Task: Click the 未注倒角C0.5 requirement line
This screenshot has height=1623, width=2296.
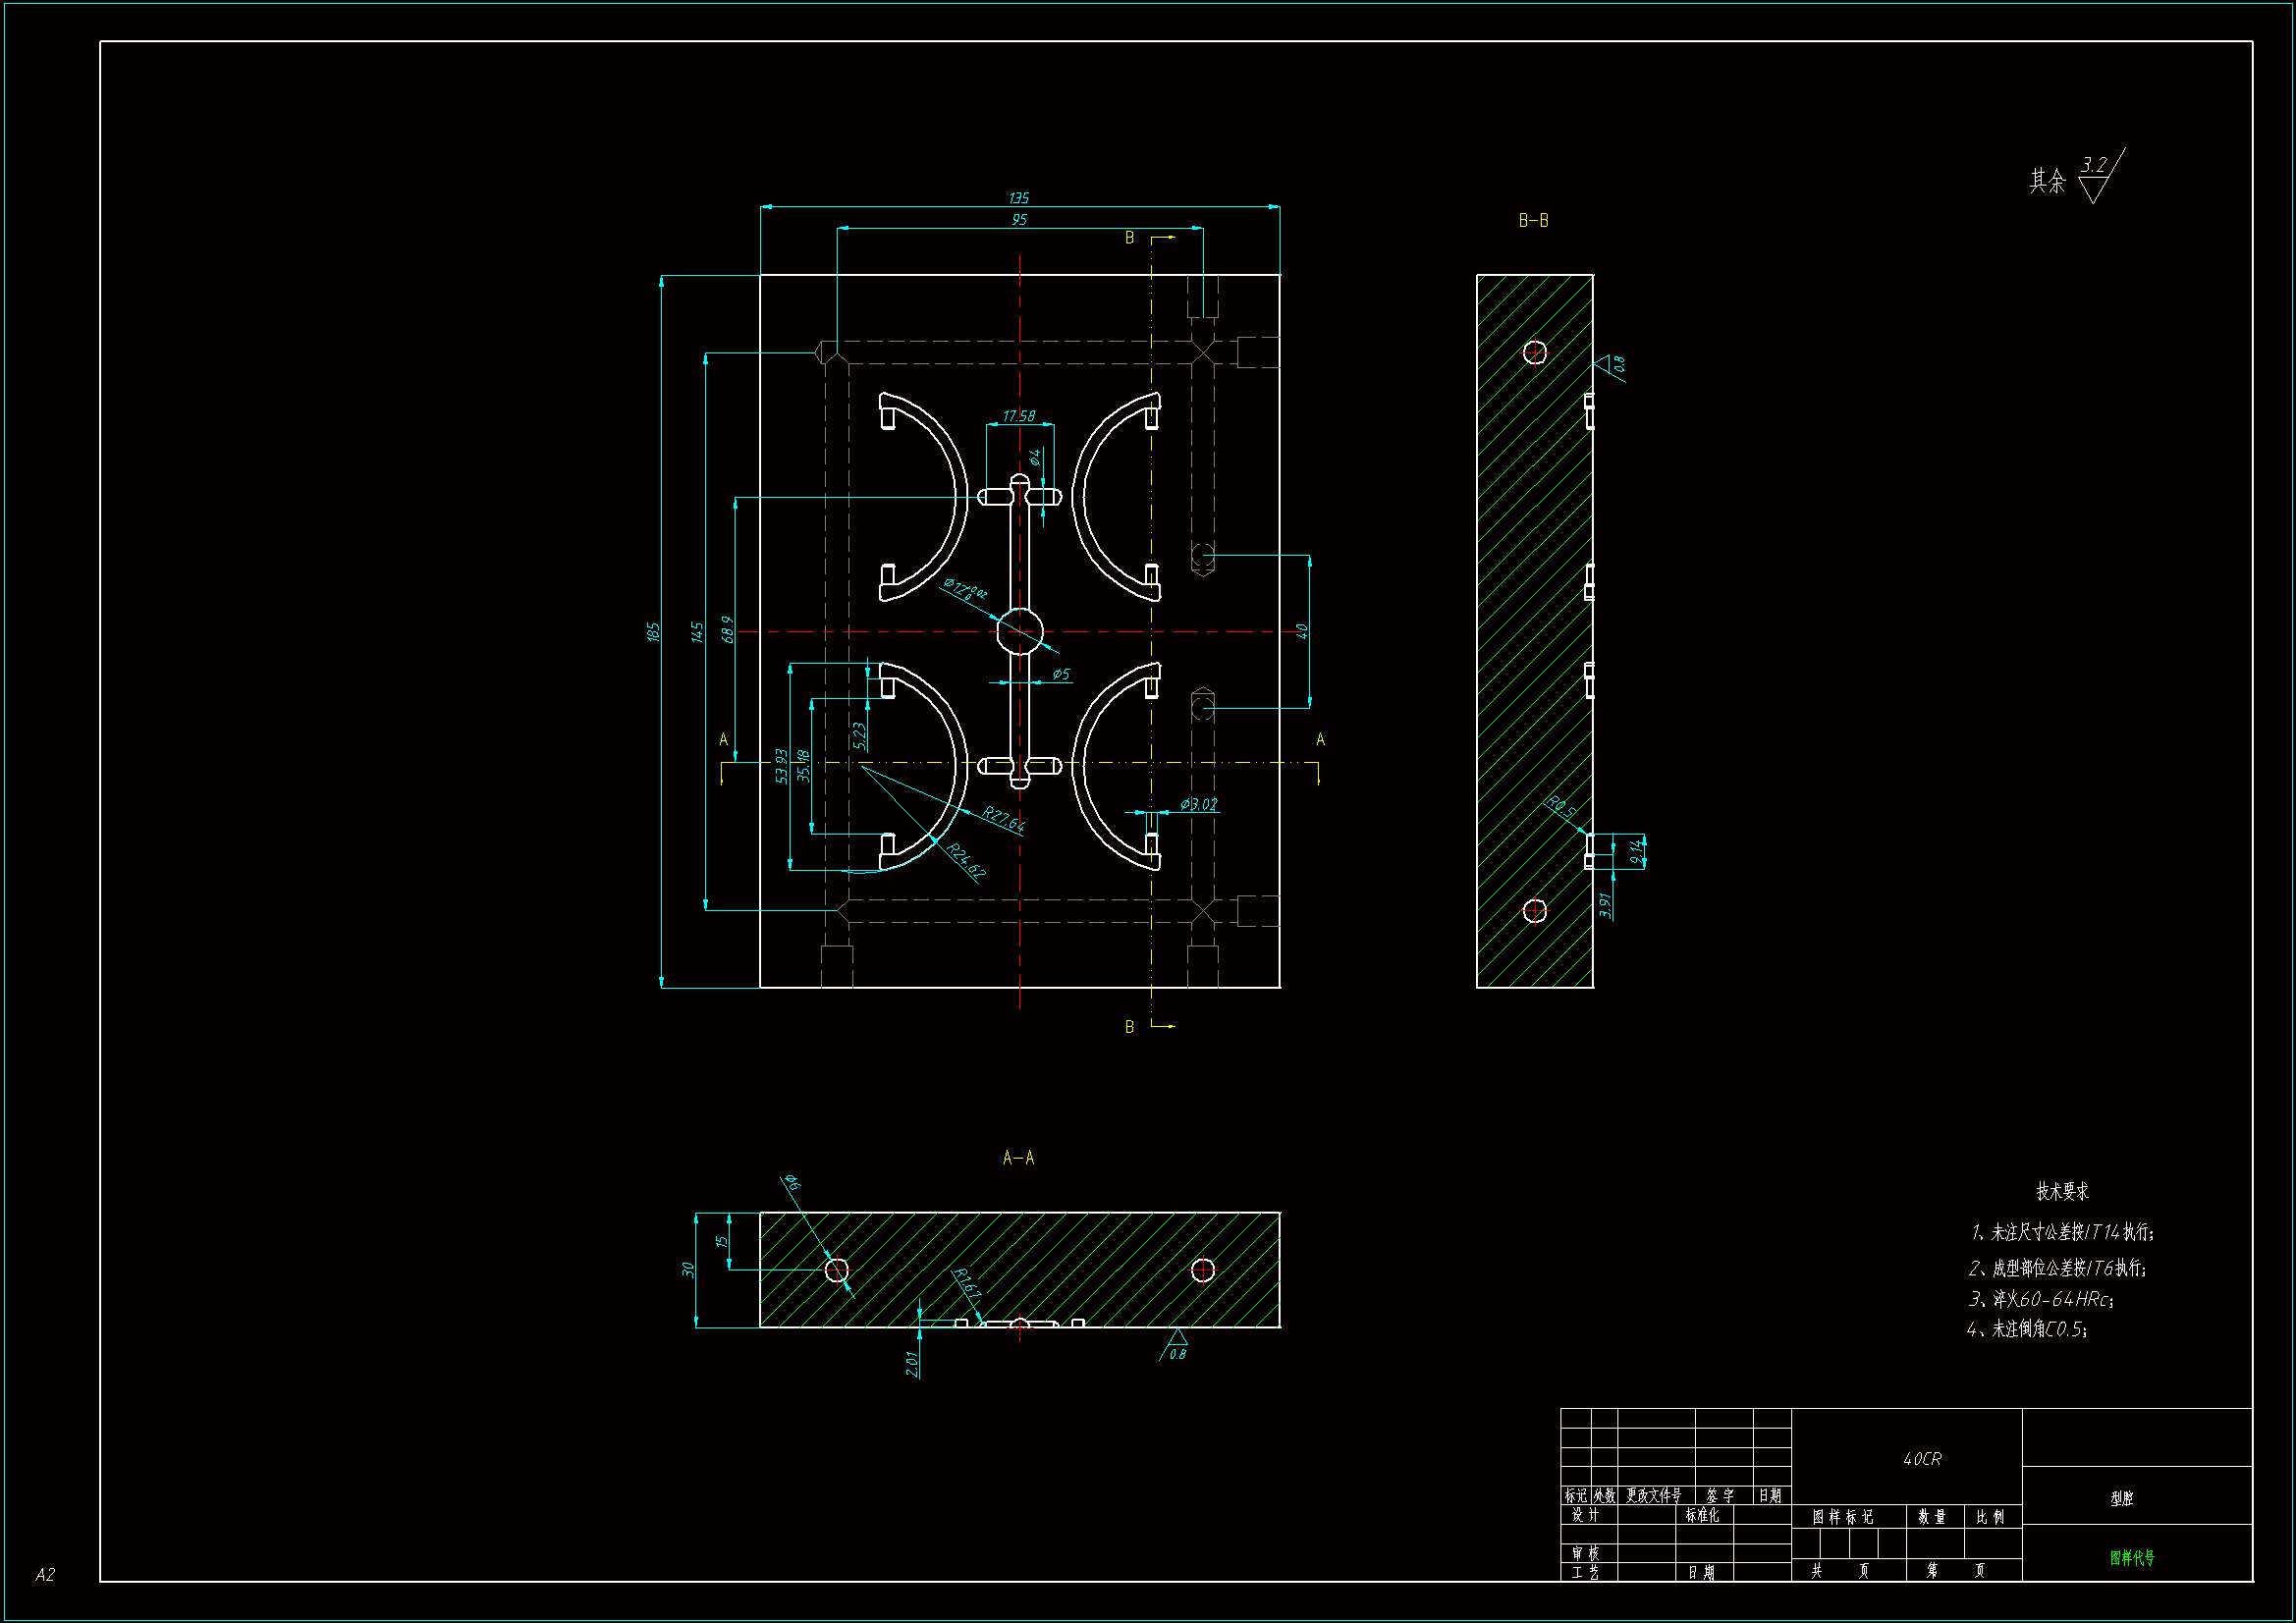Action: click(x=2027, y=1329)
